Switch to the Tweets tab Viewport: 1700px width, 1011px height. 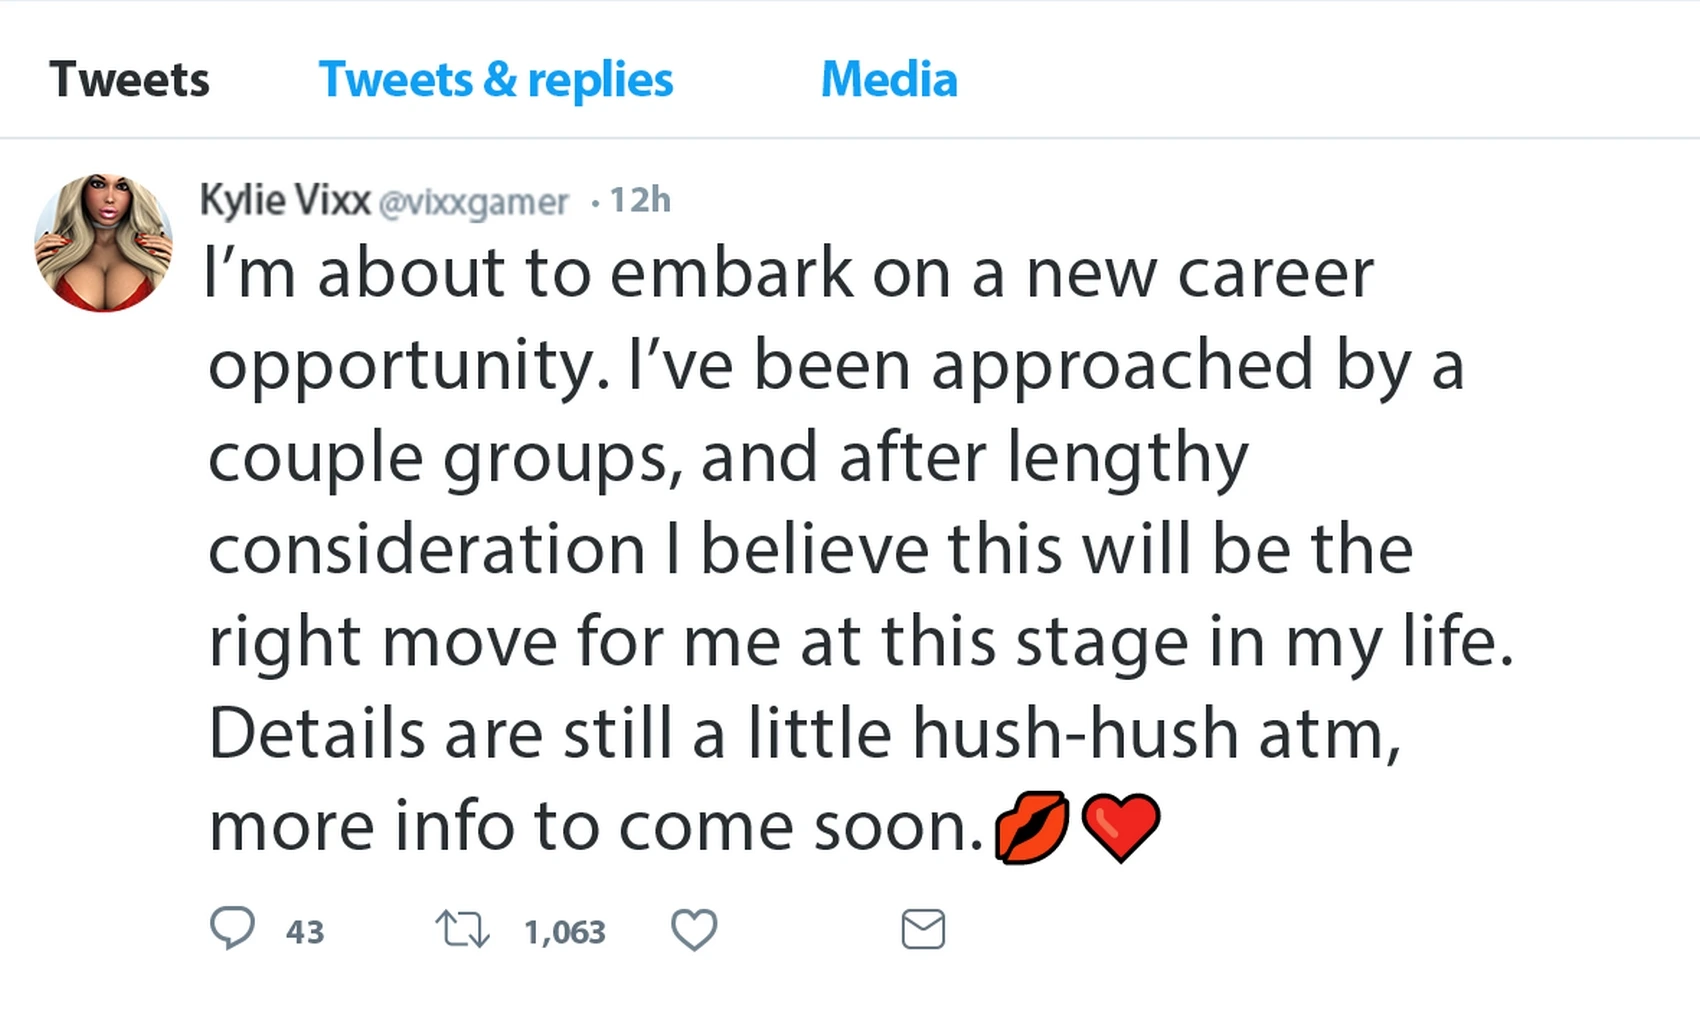click(x=129, y=79)
